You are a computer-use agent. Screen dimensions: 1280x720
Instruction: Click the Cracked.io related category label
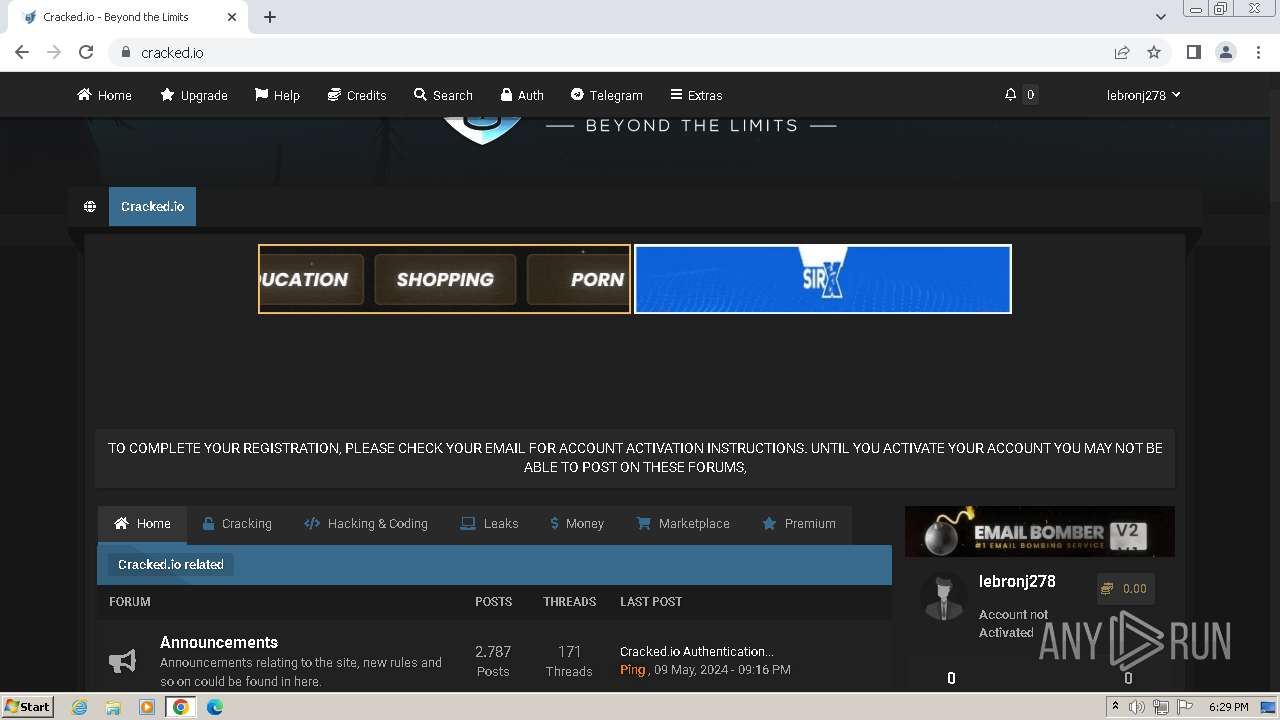pyautogui.click(x=171, y=565)
